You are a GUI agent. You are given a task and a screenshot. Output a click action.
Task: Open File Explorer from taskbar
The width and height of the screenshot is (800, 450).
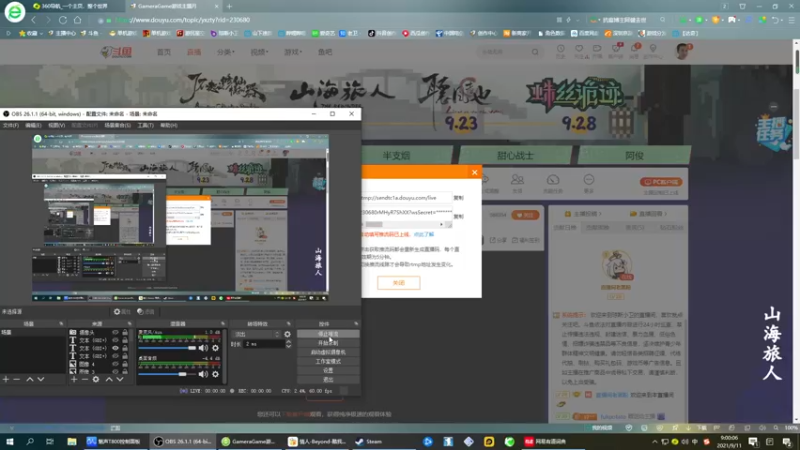tap(71, 442)
